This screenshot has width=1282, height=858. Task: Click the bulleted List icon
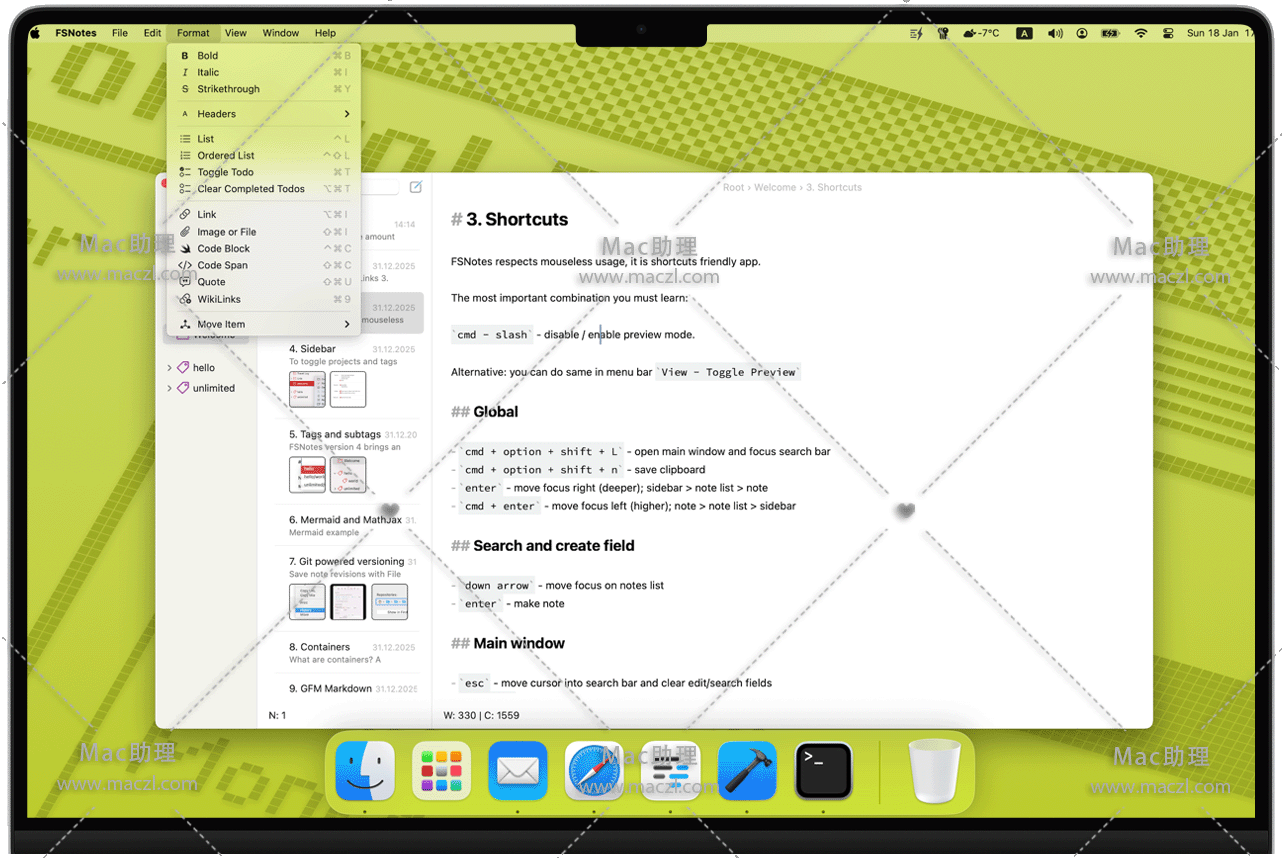click(x=185, y=139)
